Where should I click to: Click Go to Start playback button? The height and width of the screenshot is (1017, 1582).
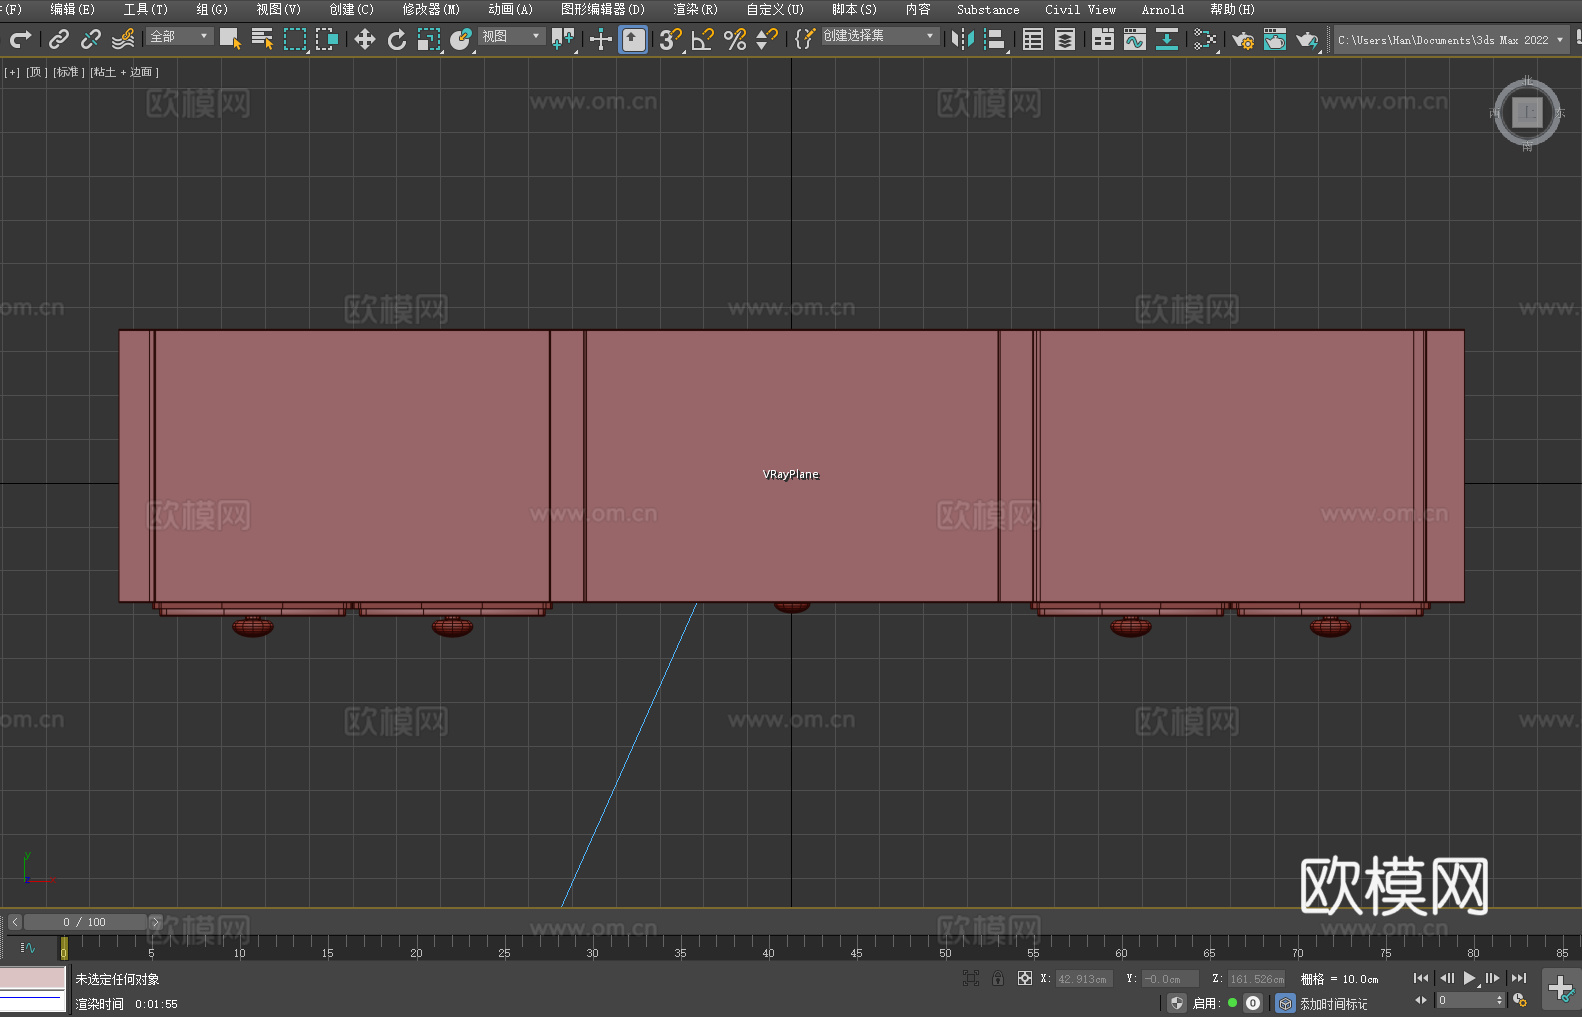pos(1421,978)
